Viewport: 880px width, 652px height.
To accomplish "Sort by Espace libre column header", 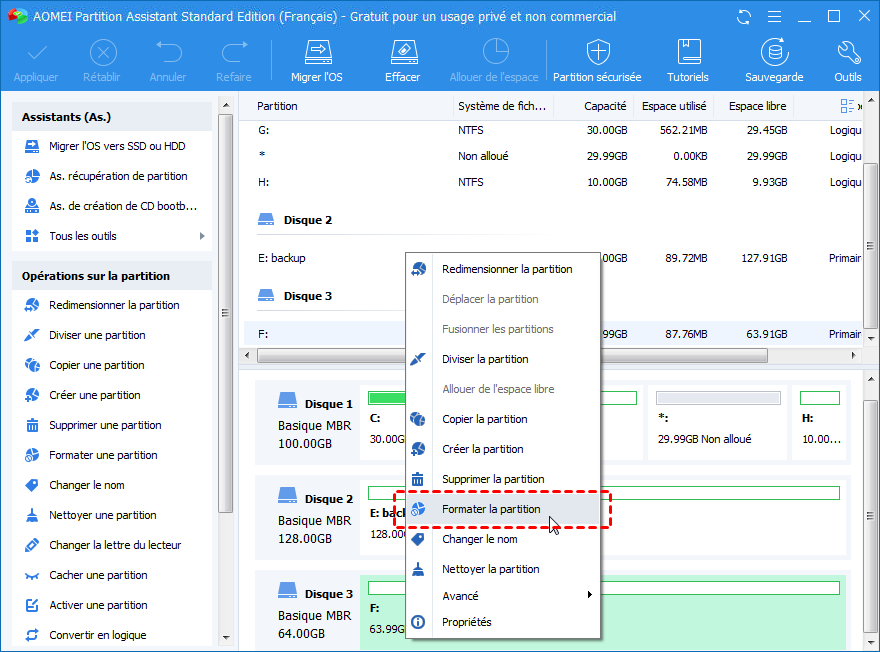I will point(755,106).
